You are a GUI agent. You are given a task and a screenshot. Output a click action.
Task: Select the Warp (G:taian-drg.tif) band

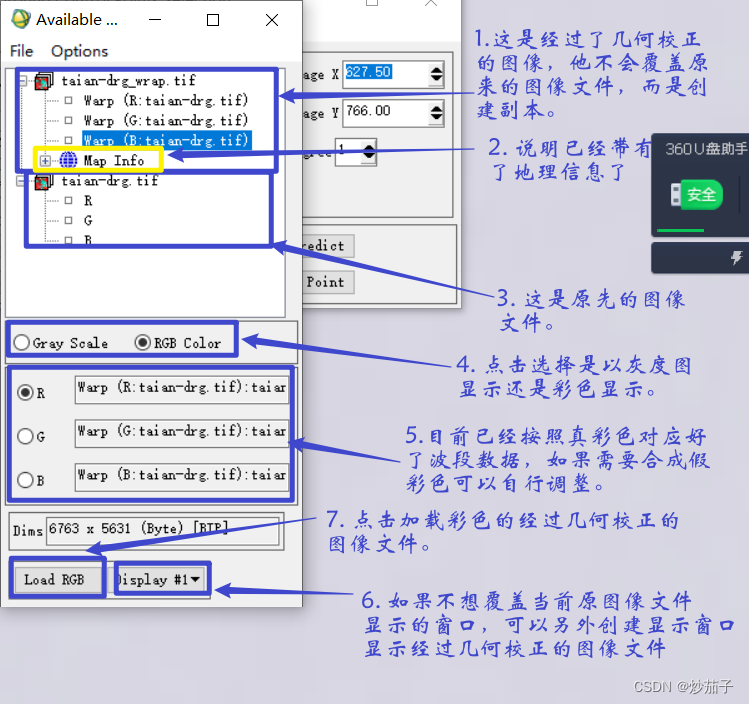[x=166, y=120]
